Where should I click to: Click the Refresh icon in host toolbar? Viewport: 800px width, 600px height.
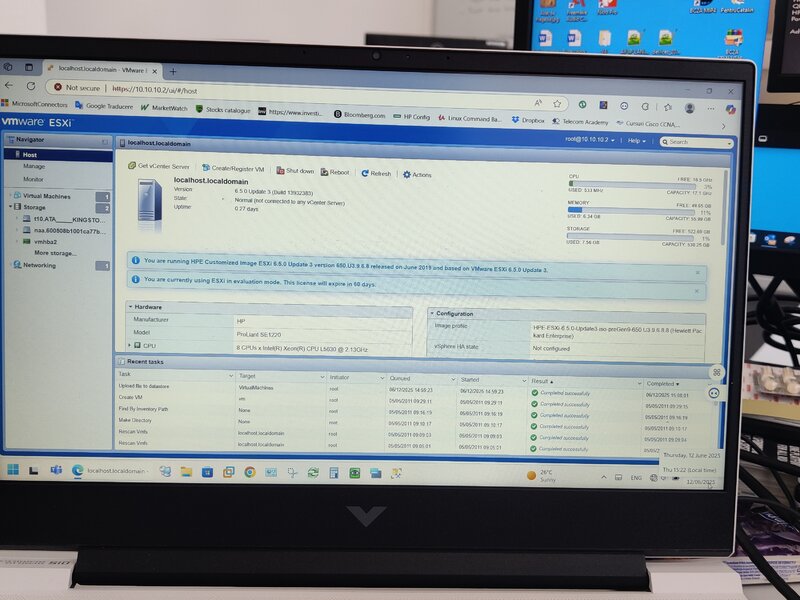pos(365,173)
